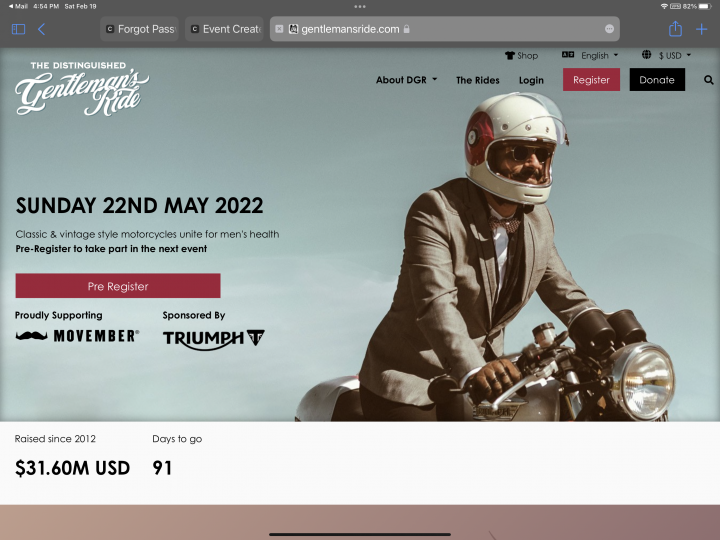Click the Distinguished Gentleman's Ride logo

click(82, 88)
